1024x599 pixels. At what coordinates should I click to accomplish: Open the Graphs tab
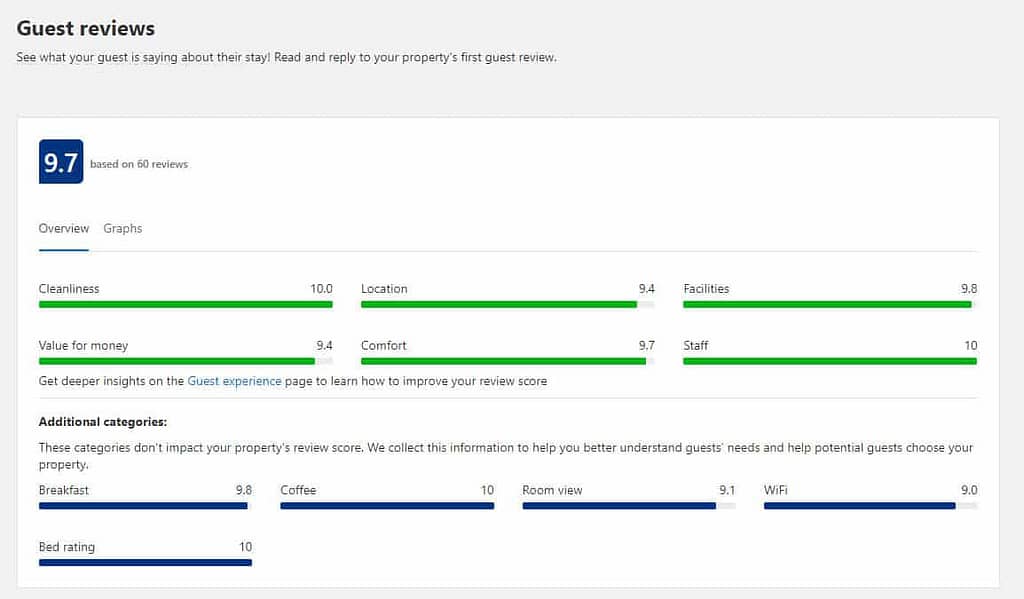(122, 229)
